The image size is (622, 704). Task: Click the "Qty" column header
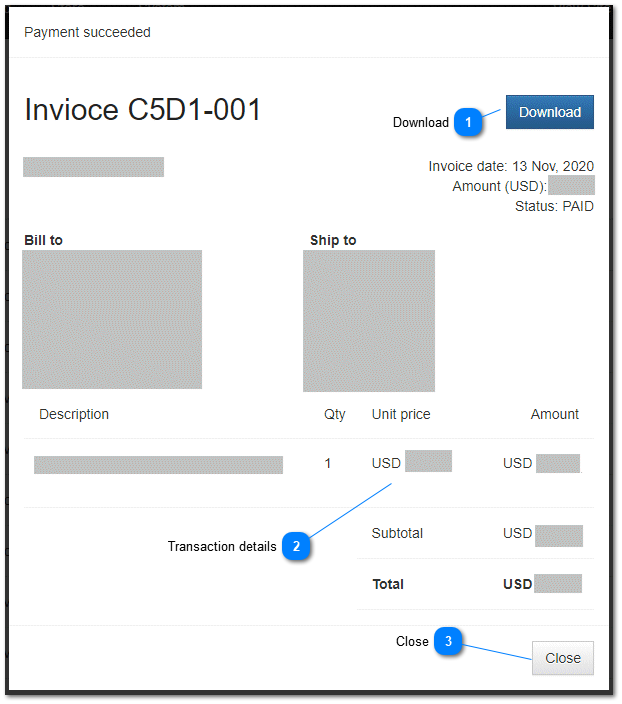pyautogui.click(x=335, y=414)
